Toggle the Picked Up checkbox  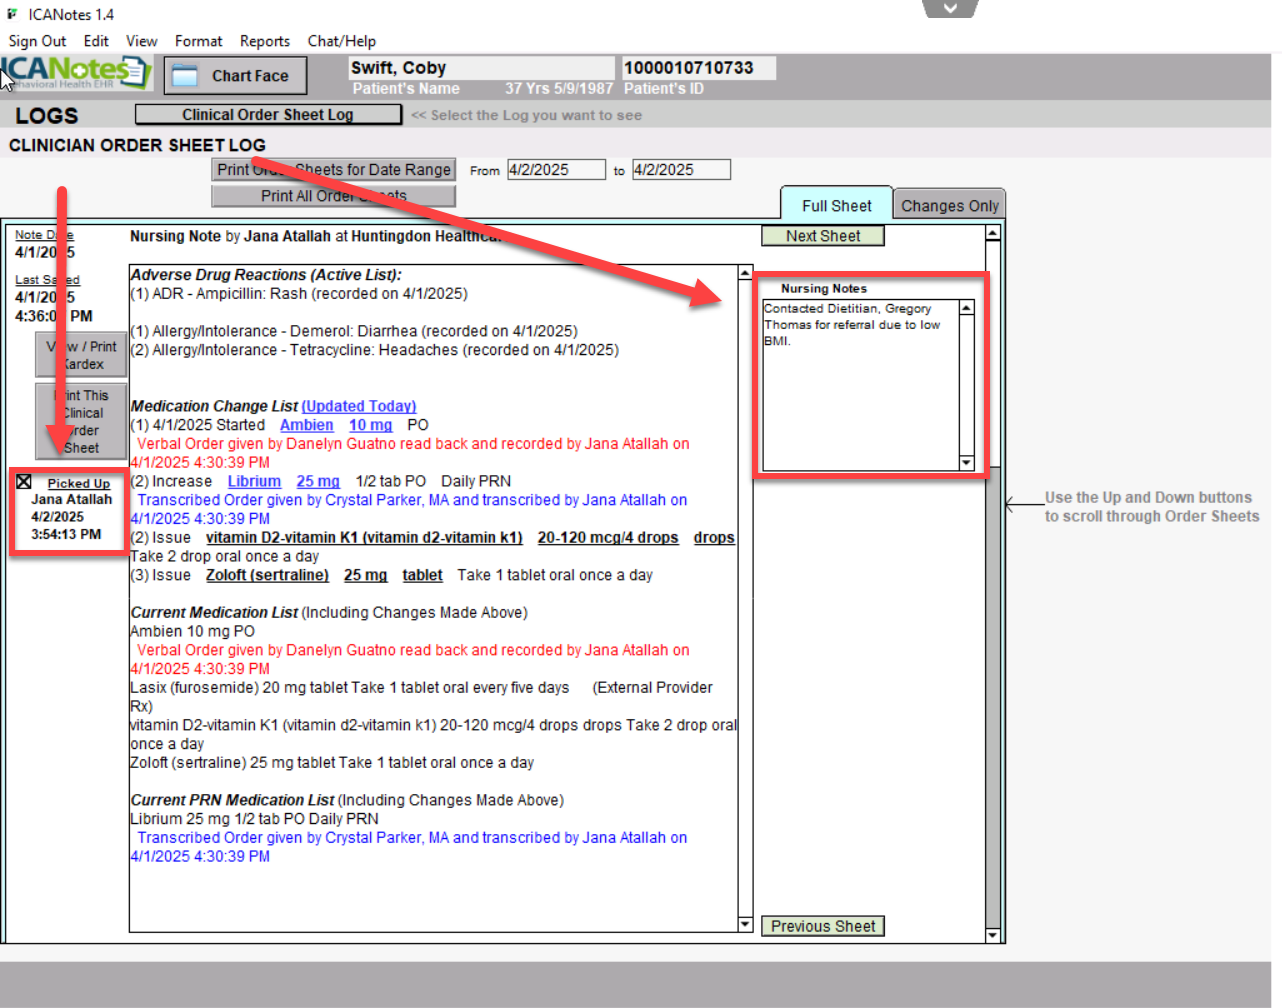tap(24, 482)
